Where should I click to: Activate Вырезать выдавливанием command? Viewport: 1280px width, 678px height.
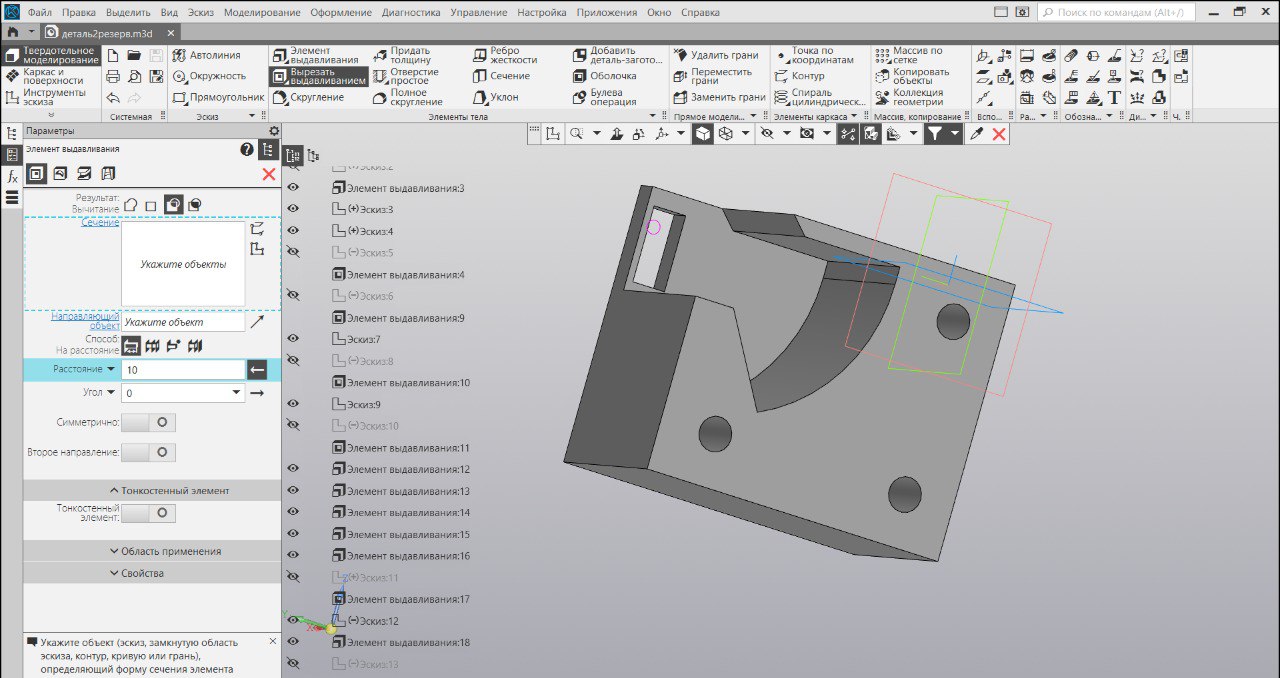[319, 76]
